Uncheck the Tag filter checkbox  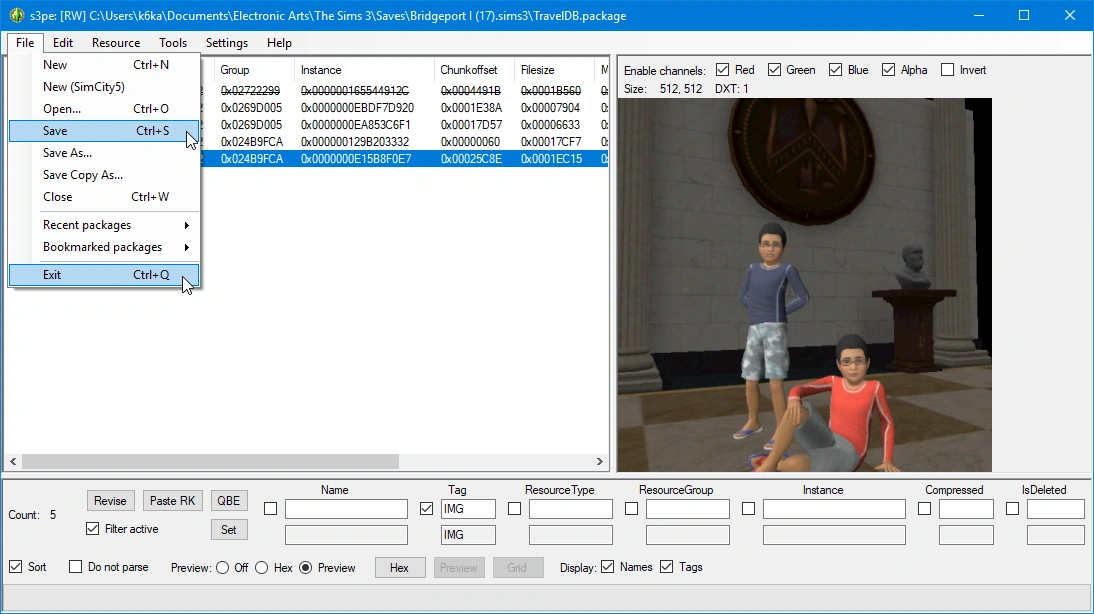click(x=426, y=509)
